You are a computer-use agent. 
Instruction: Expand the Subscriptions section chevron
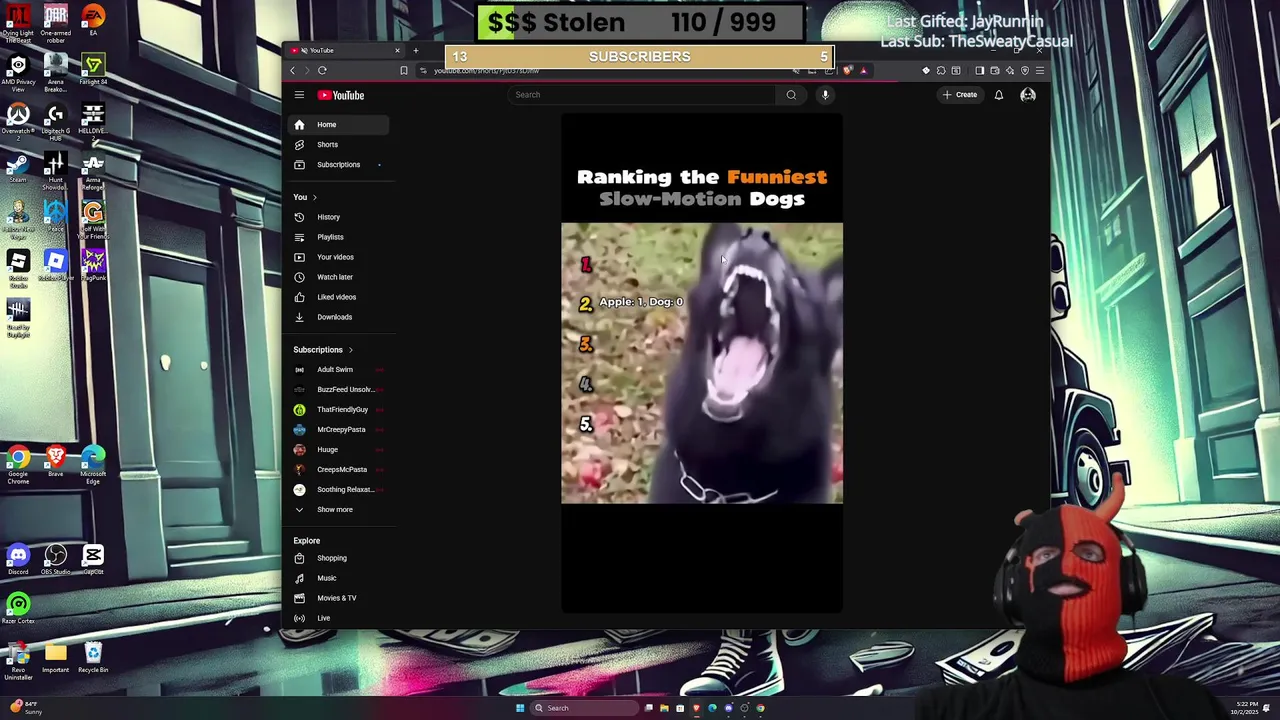[x=350, y=350]
